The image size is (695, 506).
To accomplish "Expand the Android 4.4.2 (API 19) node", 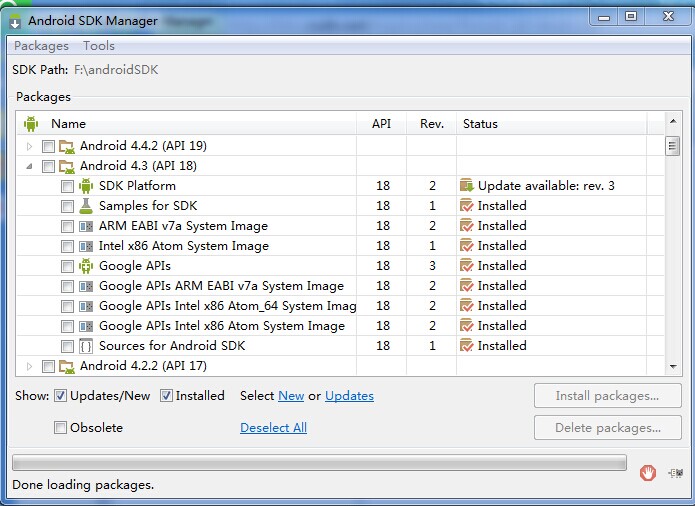I will 29,146.
